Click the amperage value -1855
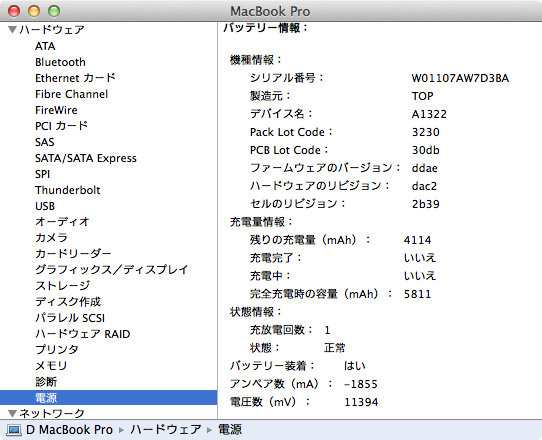Image resolution: width=542 pixels, height=440 pixels. [361, 384]
